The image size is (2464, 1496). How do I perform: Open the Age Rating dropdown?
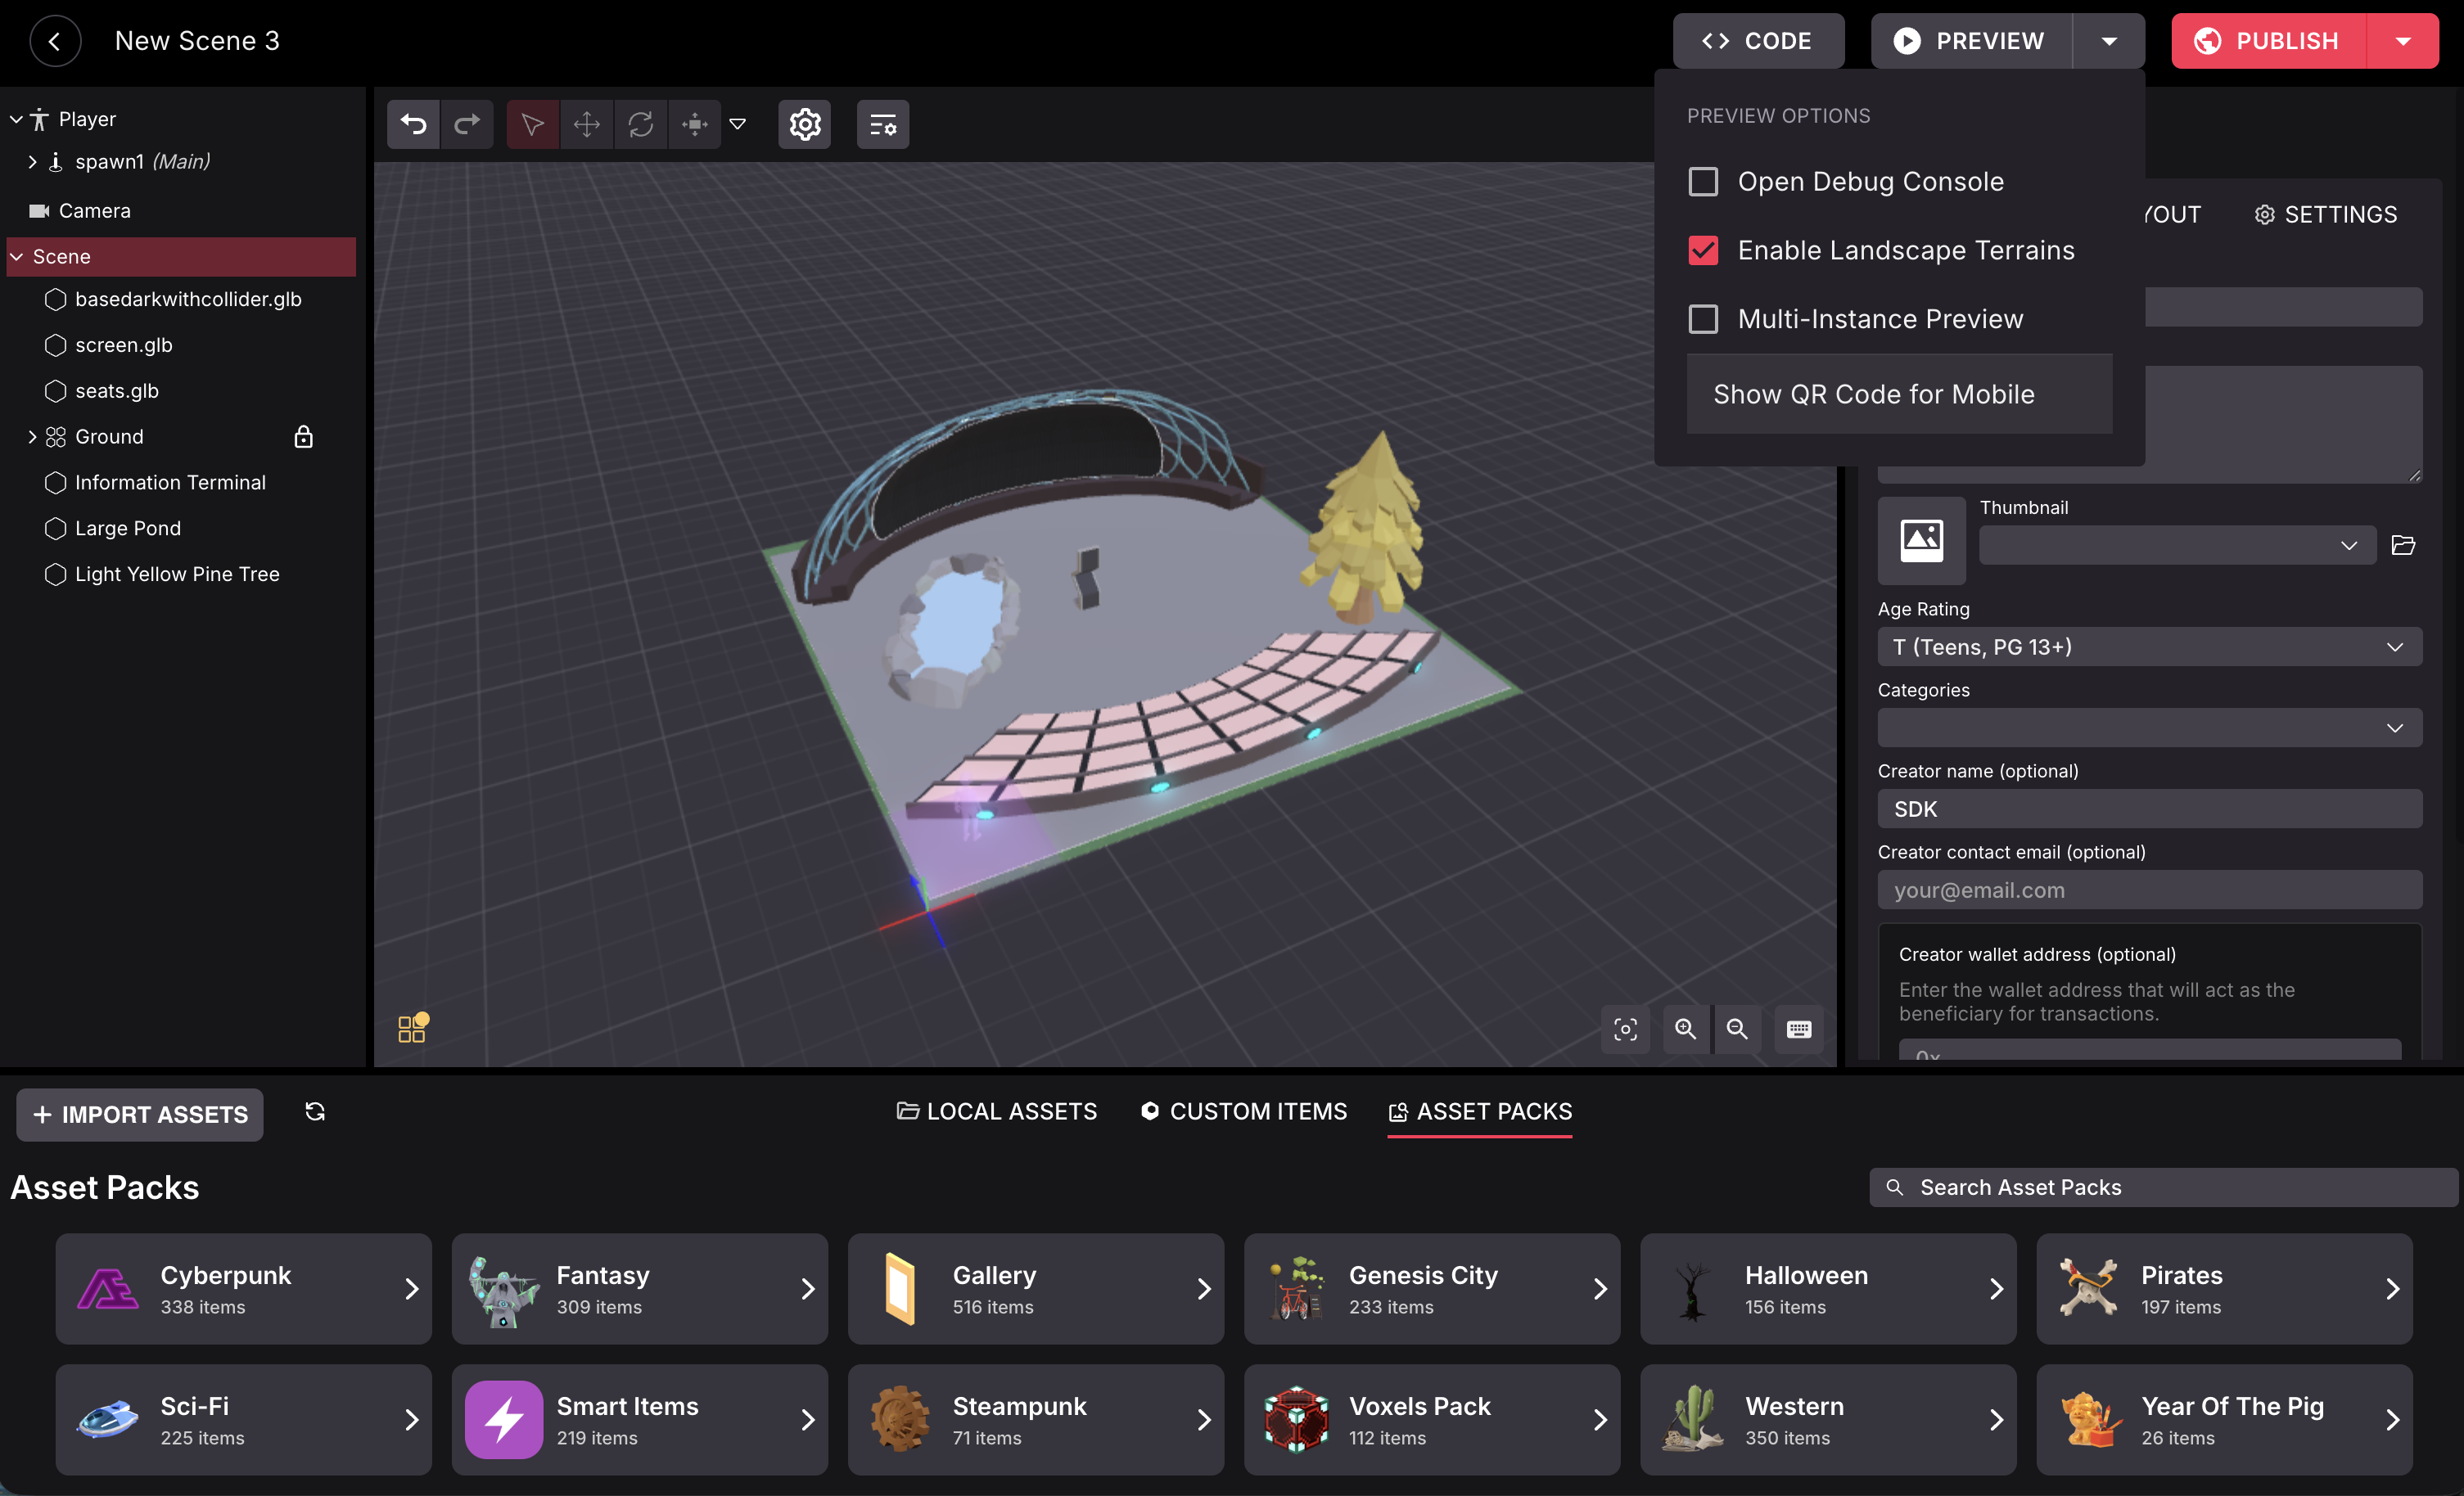pos(2150,647)
